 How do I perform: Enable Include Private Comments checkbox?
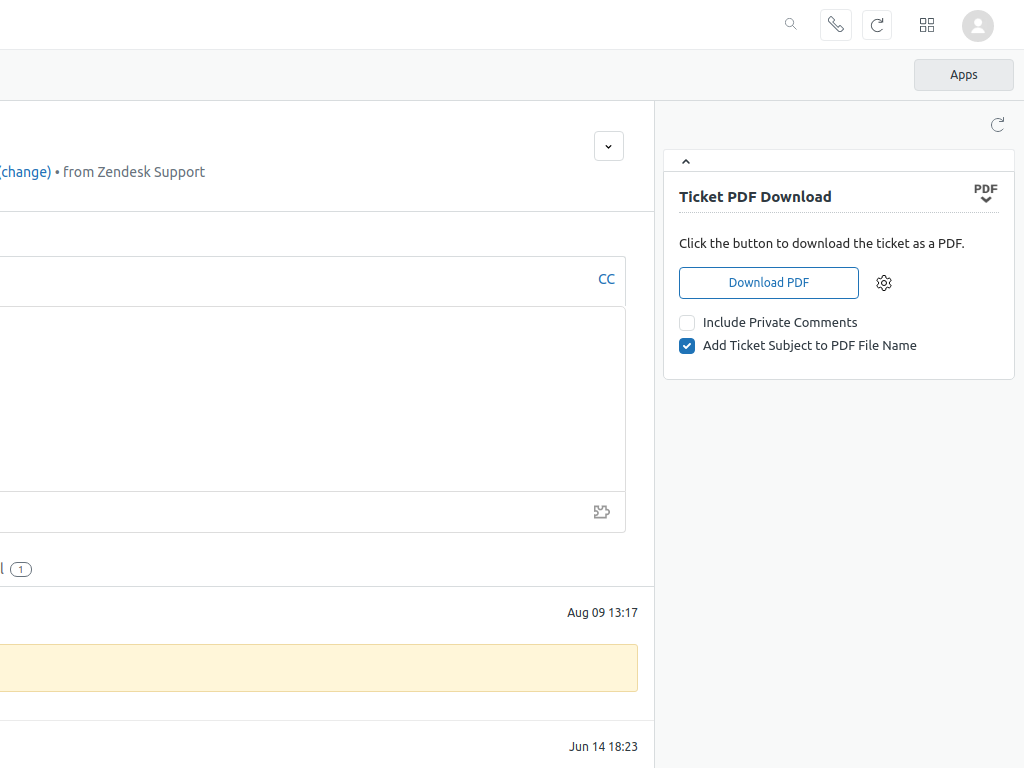tap(687, 323)
